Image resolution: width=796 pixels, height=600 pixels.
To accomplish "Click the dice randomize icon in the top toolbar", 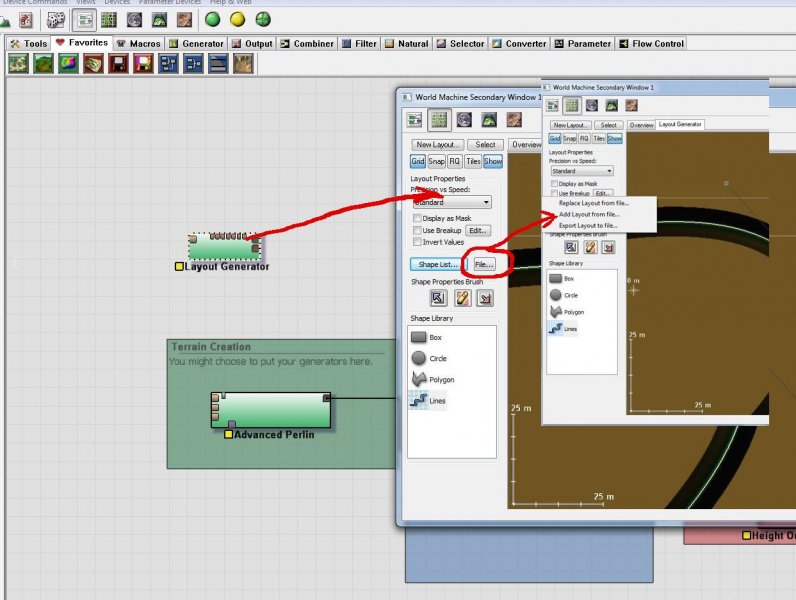I will tap(55, 20).
